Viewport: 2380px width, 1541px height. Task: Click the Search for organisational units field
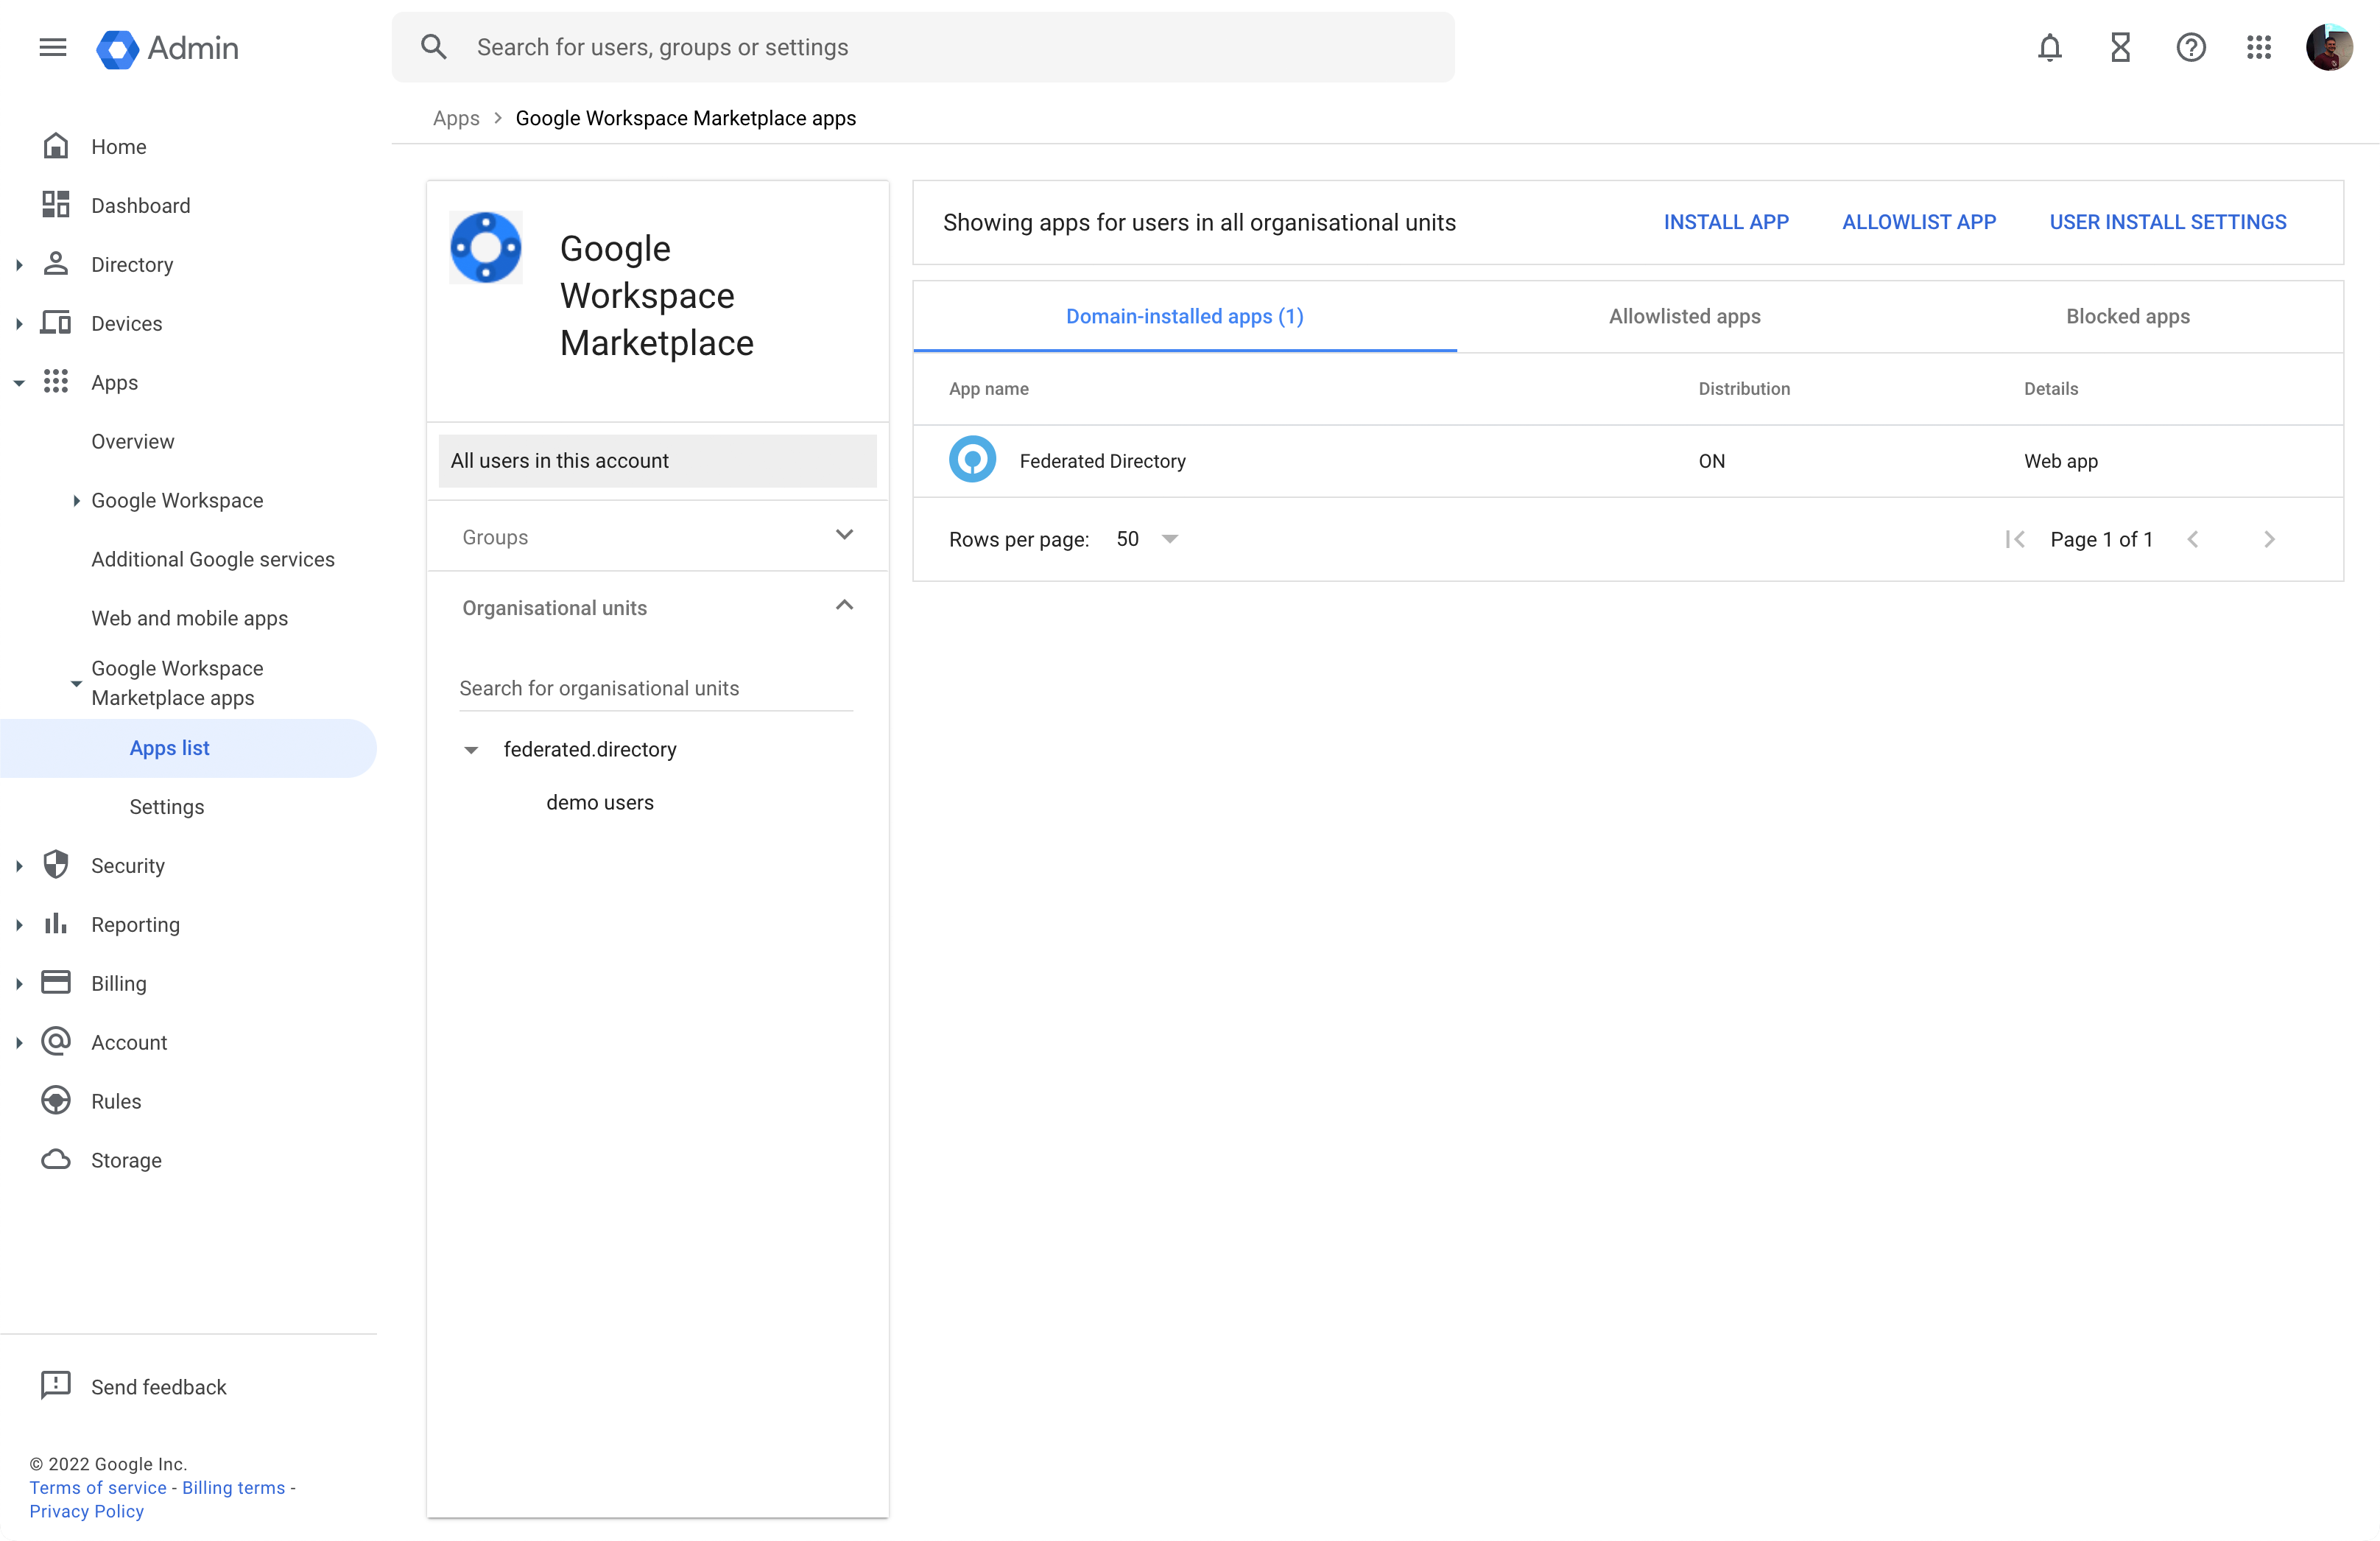tap(655, 688)
